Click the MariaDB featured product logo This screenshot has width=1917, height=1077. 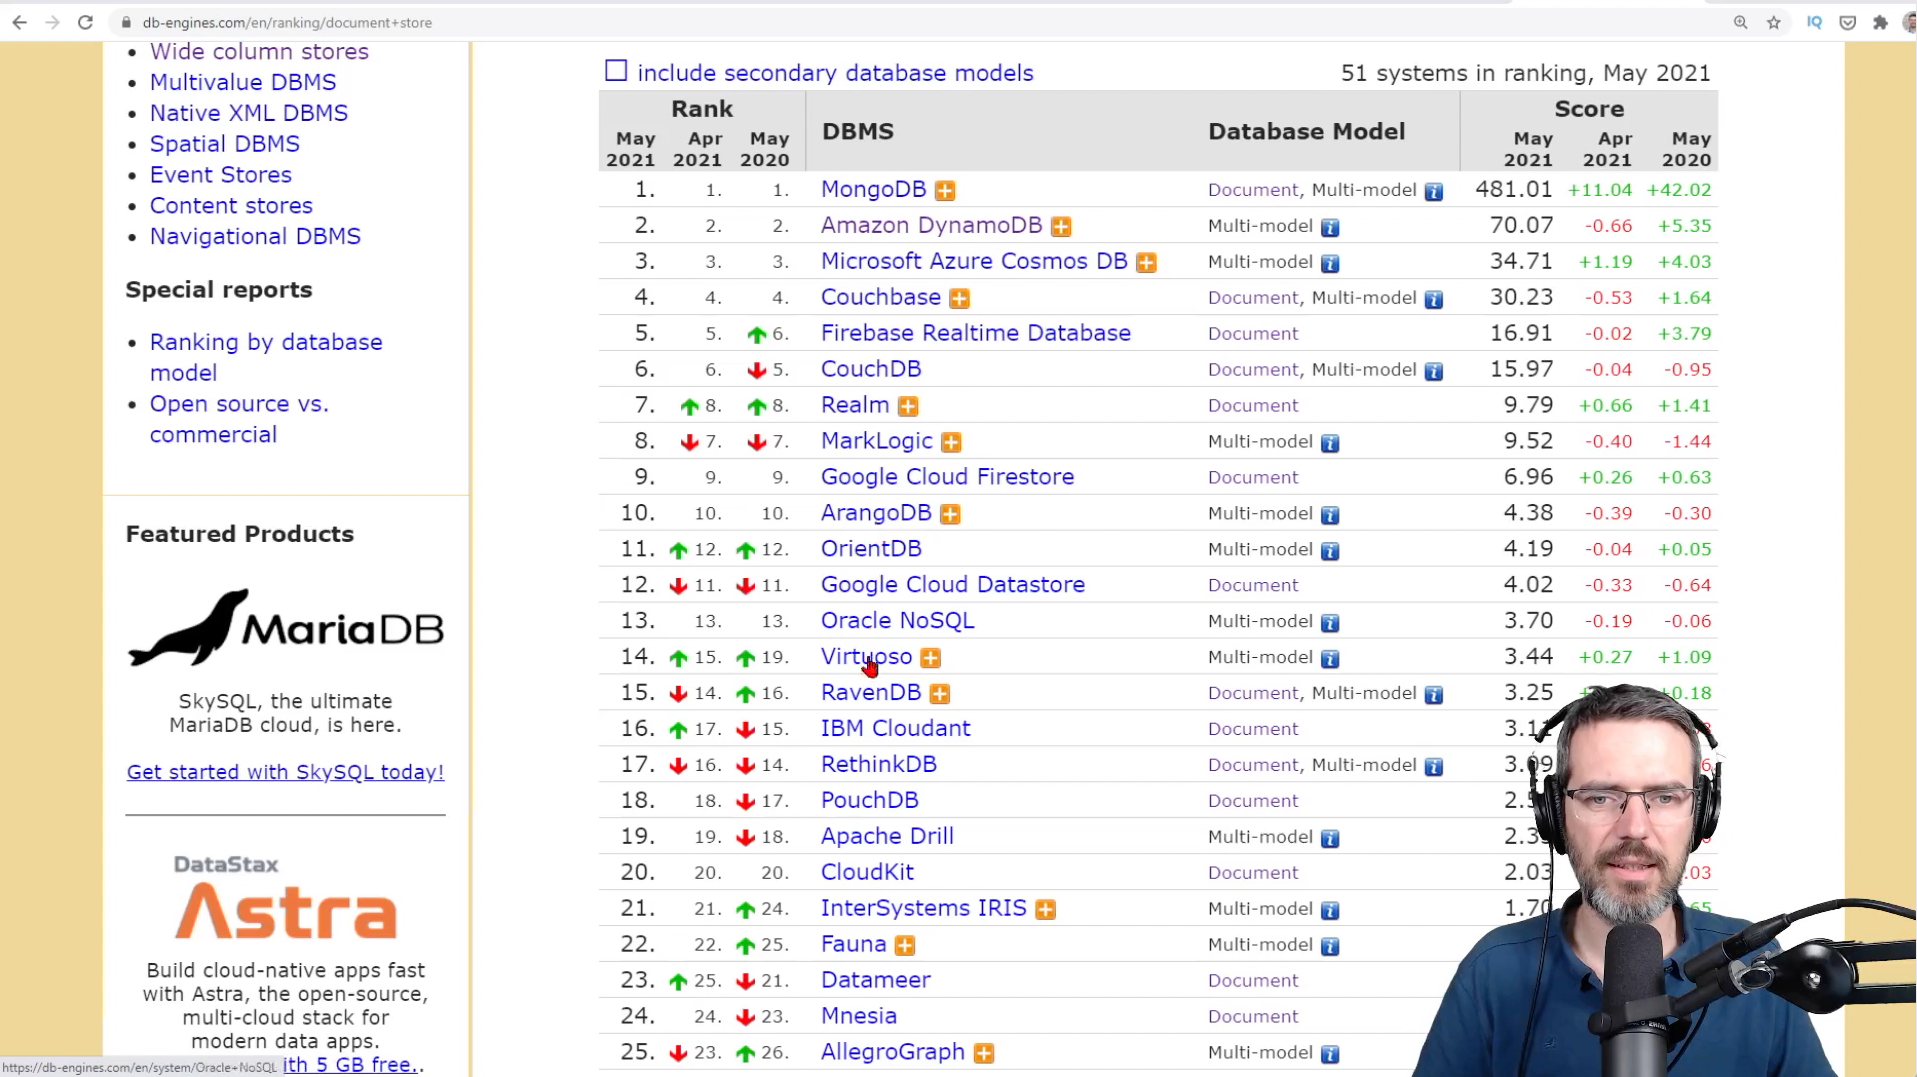click(285, 628)
